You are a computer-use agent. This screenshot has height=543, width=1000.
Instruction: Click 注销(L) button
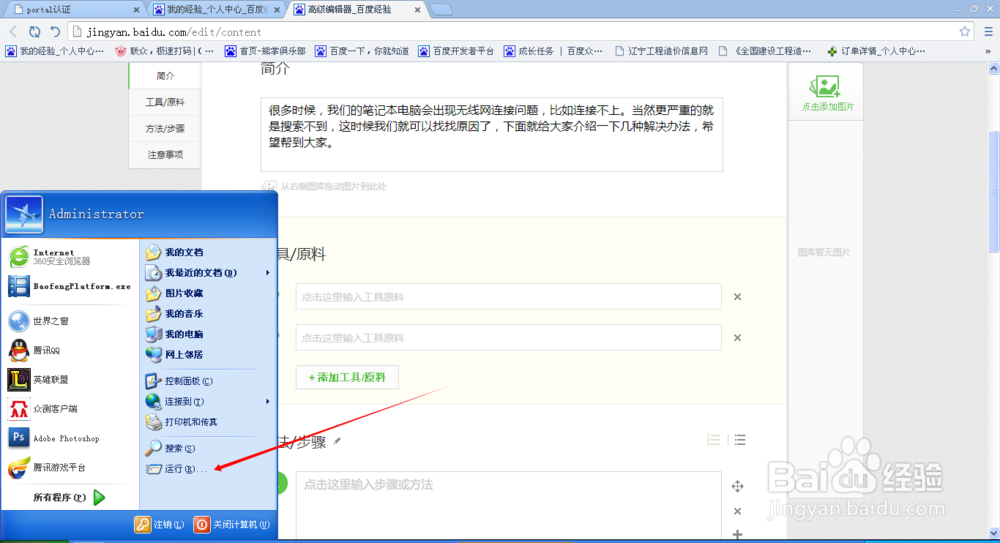[159, 524]
